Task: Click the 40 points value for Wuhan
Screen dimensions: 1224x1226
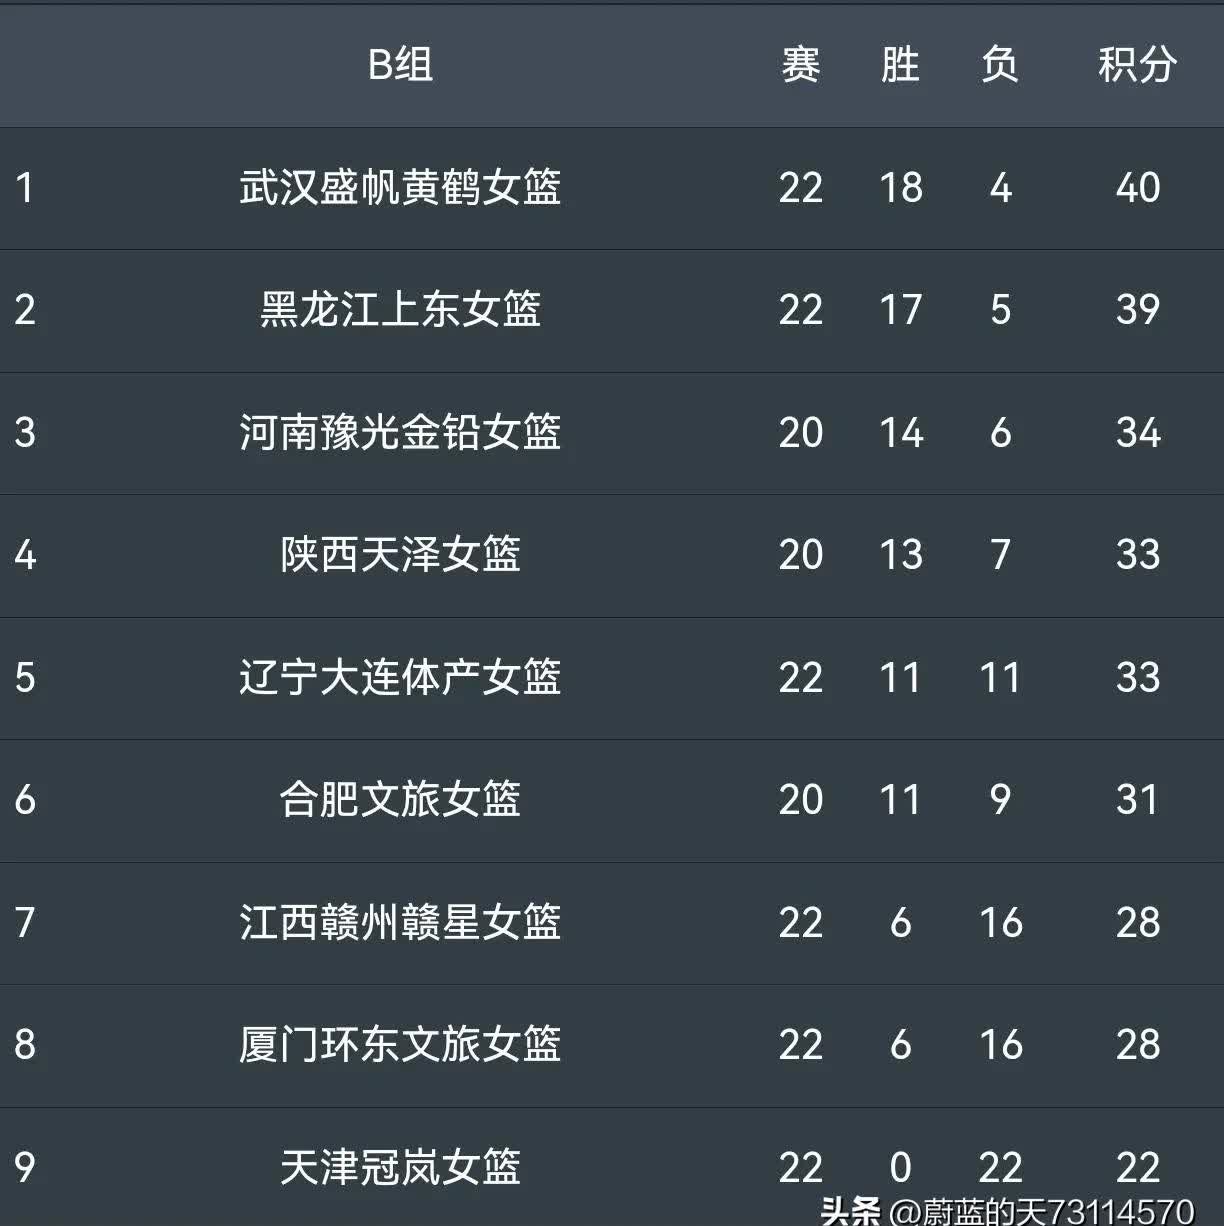Action: 1138,187
